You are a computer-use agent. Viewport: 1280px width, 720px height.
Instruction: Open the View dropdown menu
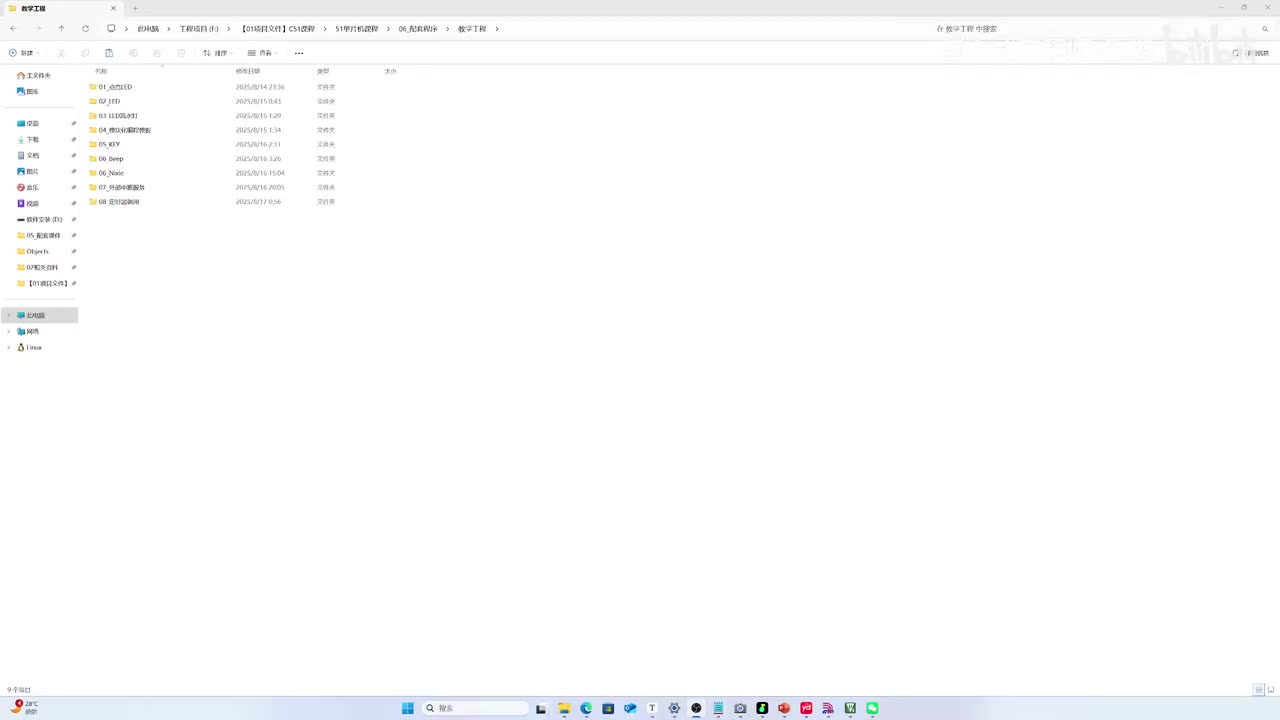click(x=262, y=53)
